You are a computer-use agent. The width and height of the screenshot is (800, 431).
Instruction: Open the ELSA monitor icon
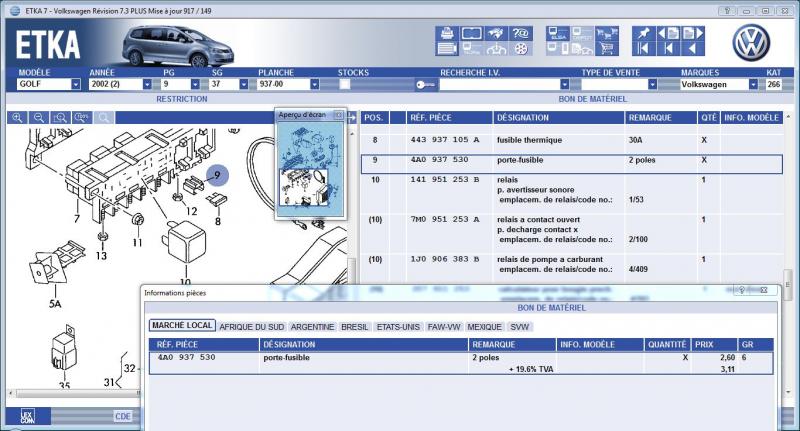pyautogui.click(x=558, y=34)
